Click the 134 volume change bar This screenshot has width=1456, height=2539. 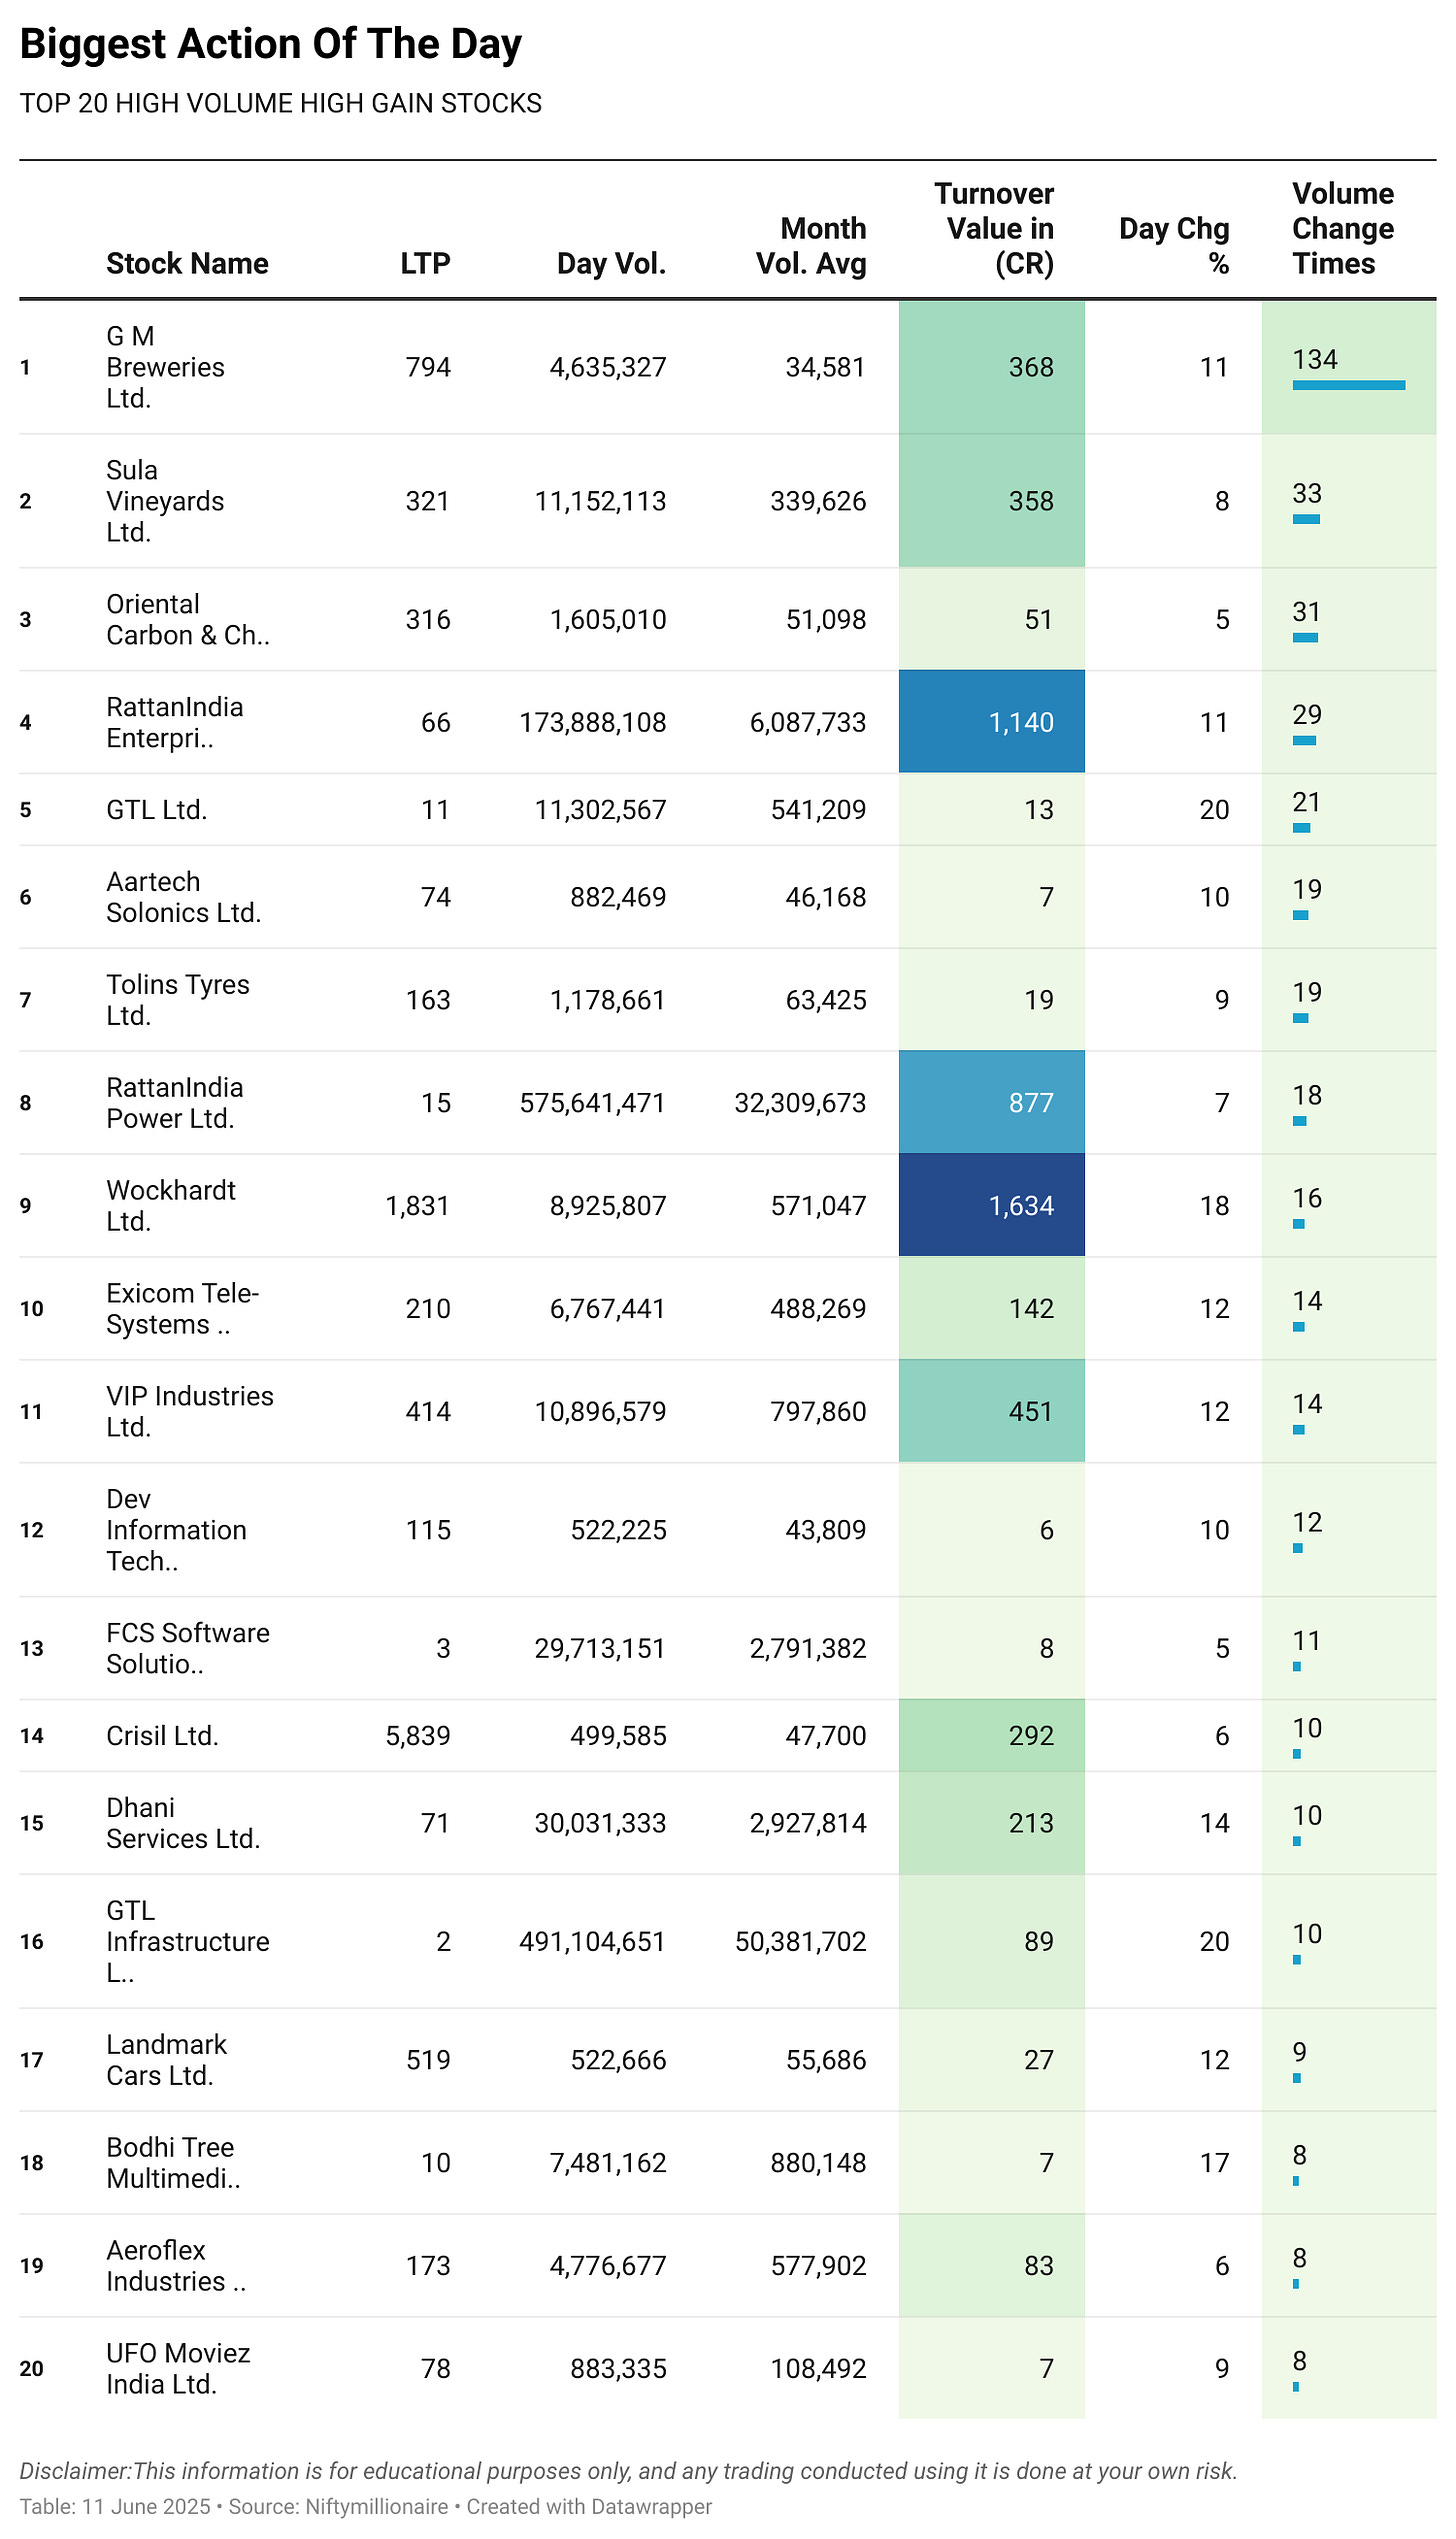point(1349,385)
